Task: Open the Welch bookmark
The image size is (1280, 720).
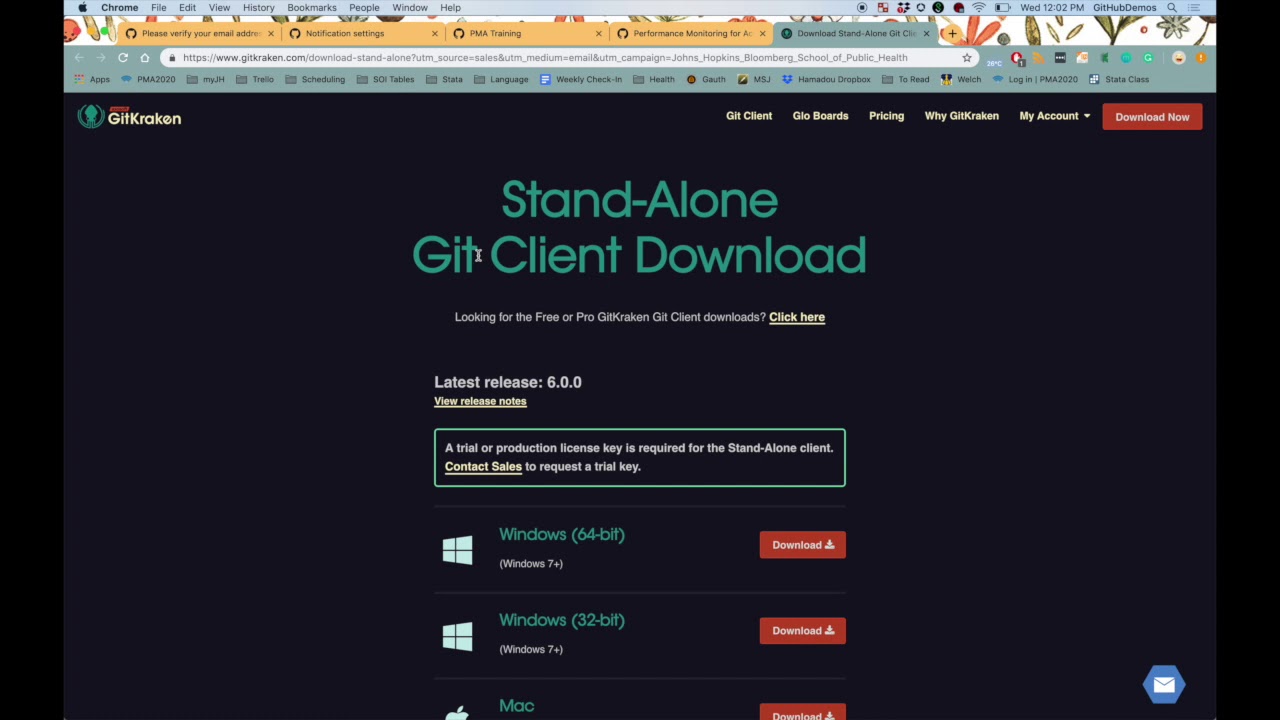Action: (x=961, y=79)
